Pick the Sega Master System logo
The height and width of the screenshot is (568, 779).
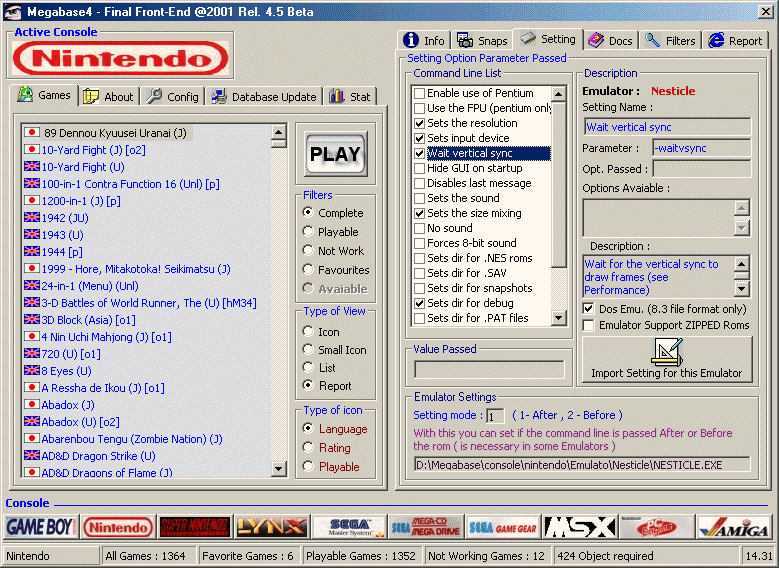349,527
